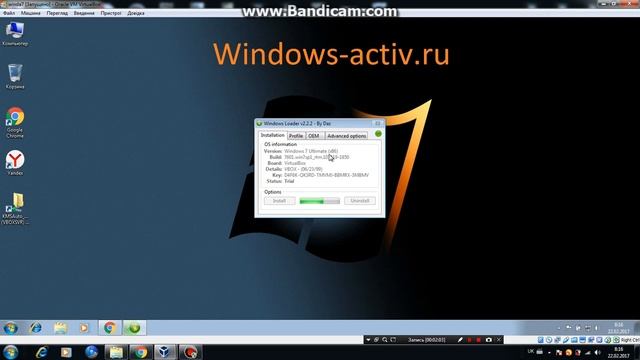Image resolution: width=640 pixels, height=360 pixels.
Task: Select the Bandicam pencil drawing tool
Action: pyautogui.click(x=460, y=340)
